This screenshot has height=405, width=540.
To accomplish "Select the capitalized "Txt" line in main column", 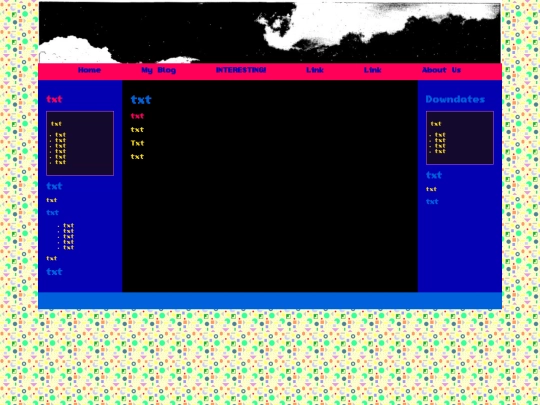I will pos(137,143).
